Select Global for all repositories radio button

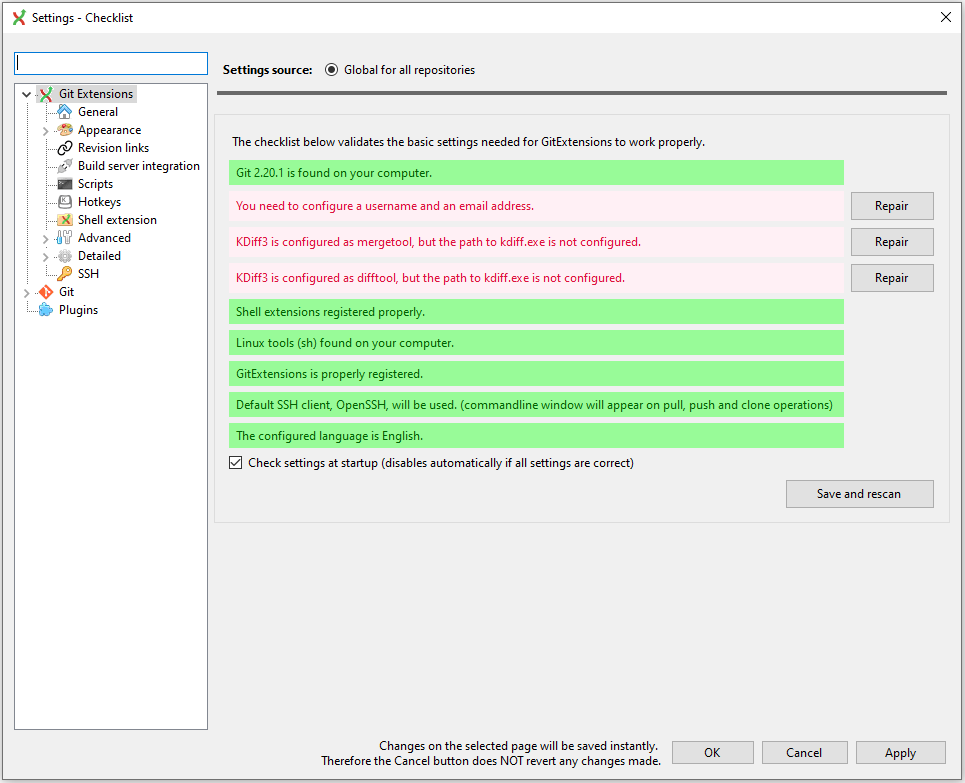[x=332, y=70]
